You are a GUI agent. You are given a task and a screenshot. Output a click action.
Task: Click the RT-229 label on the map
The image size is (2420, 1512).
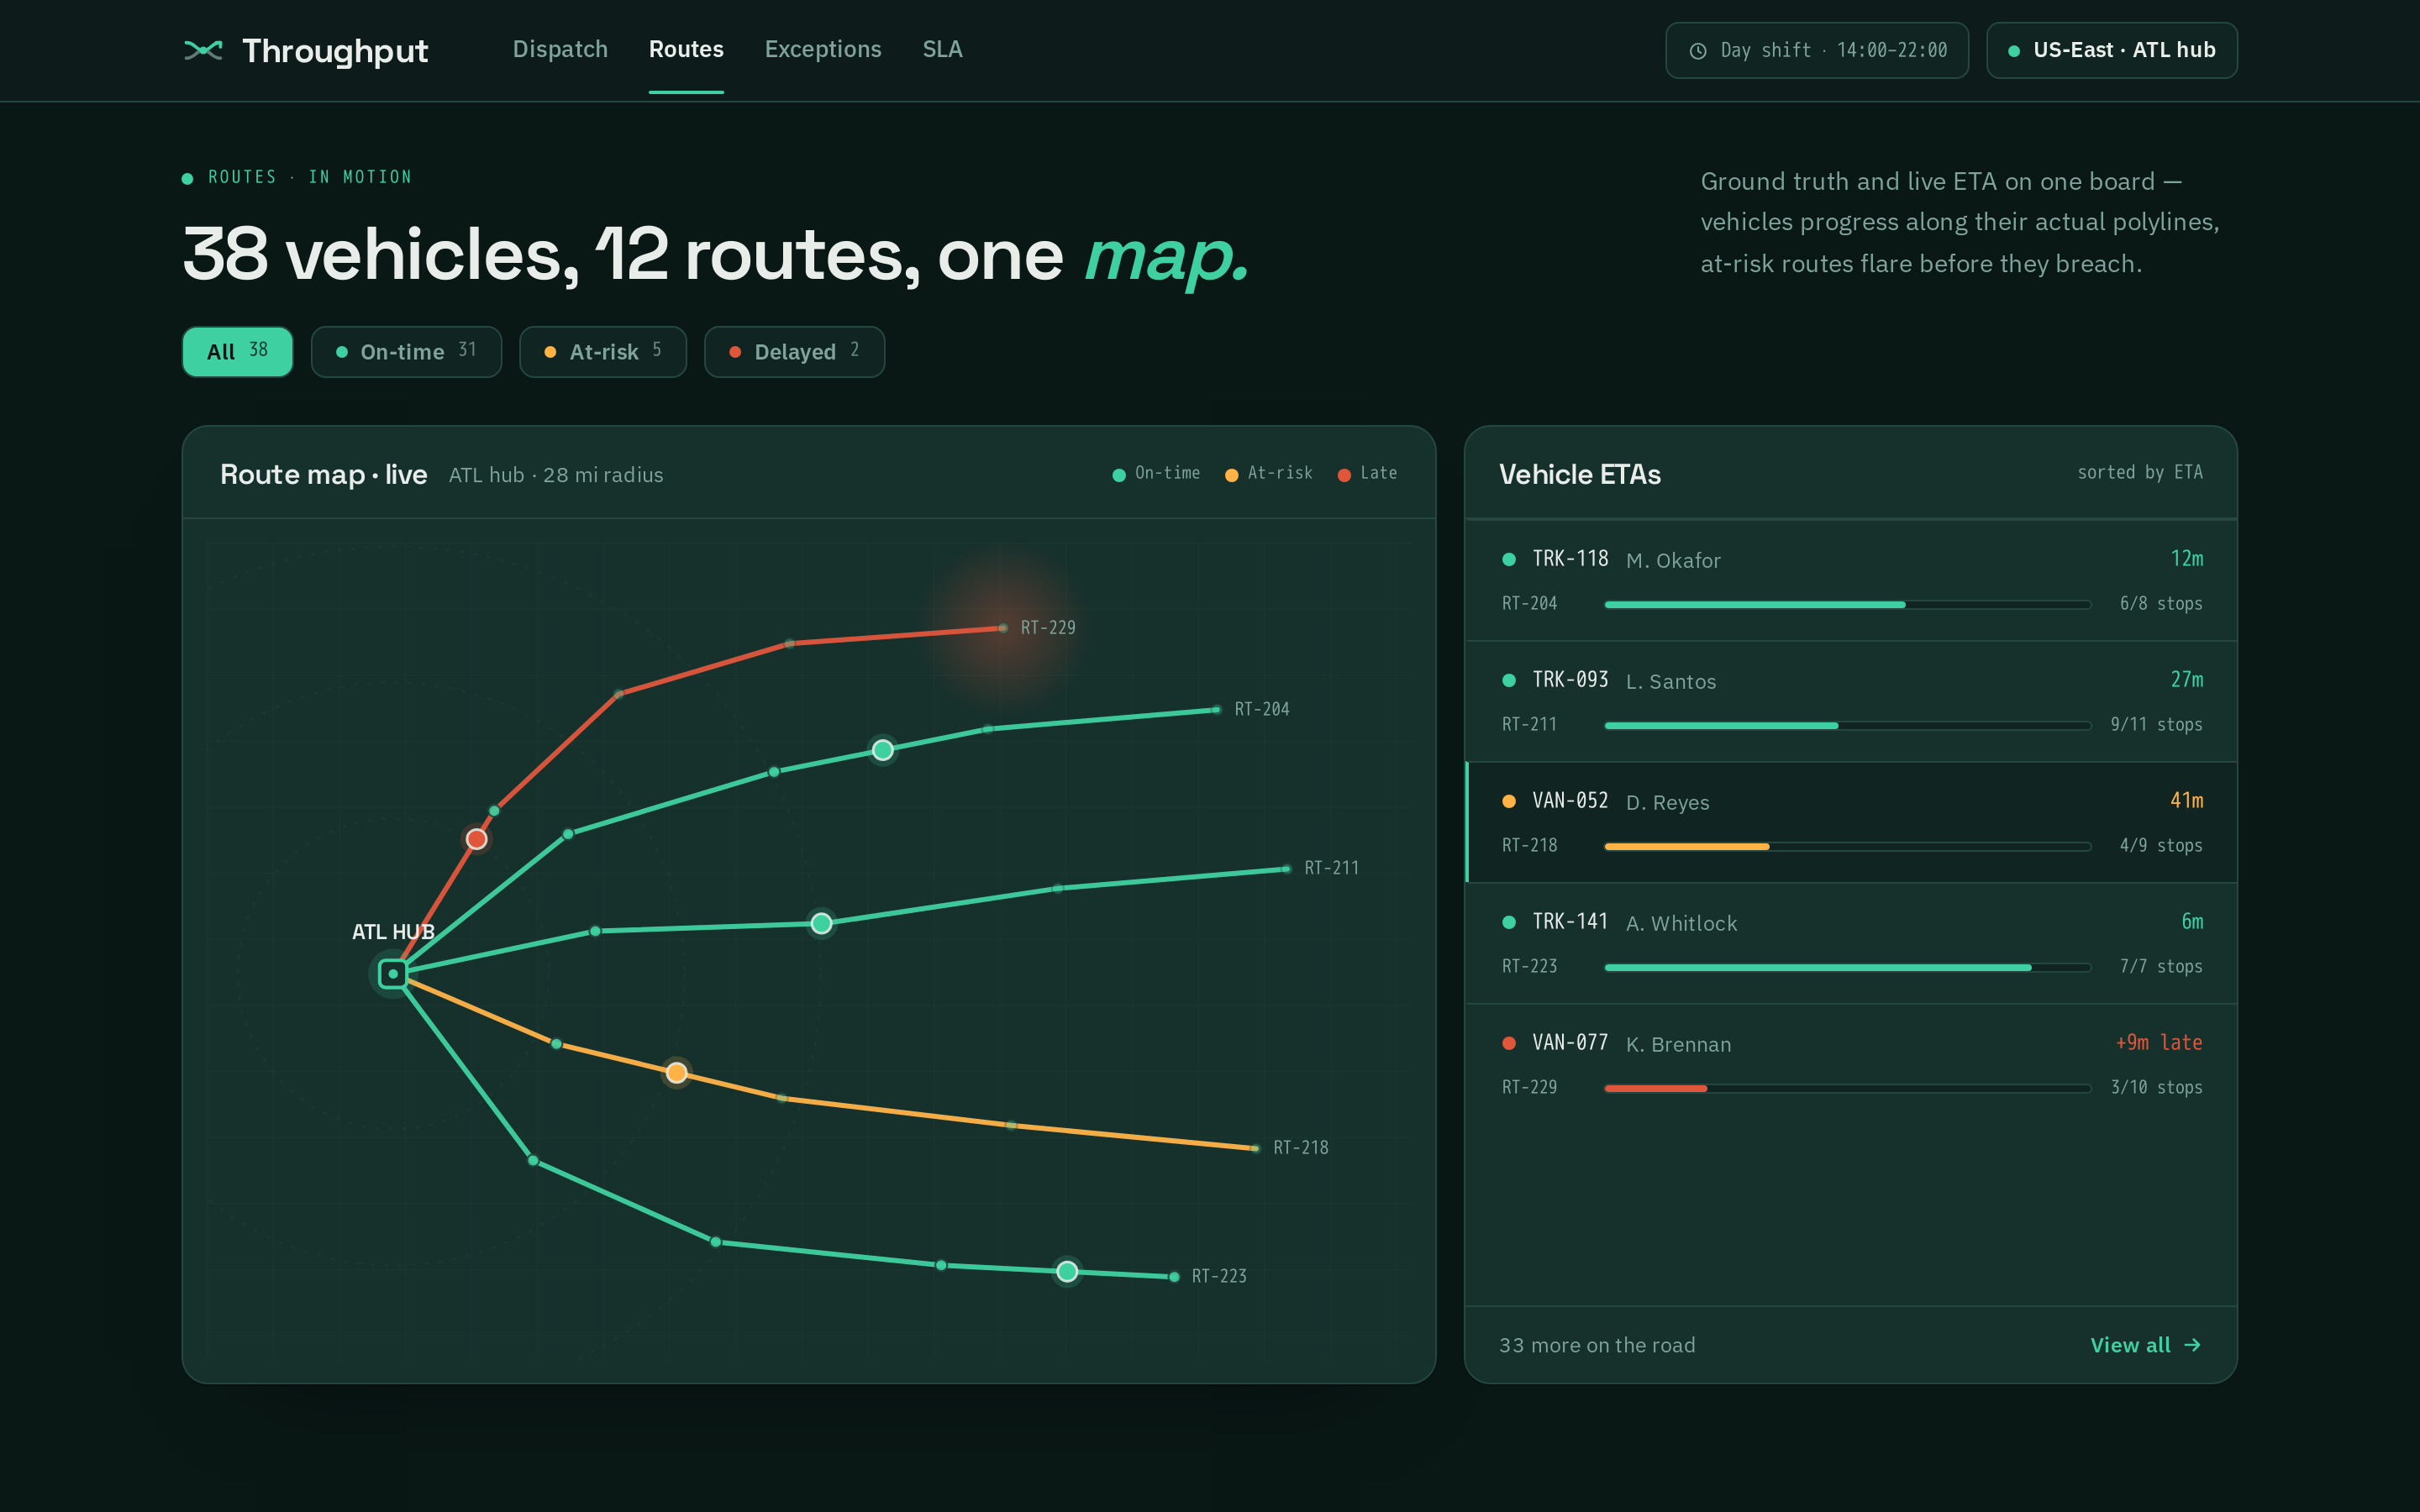point(1048,628)
